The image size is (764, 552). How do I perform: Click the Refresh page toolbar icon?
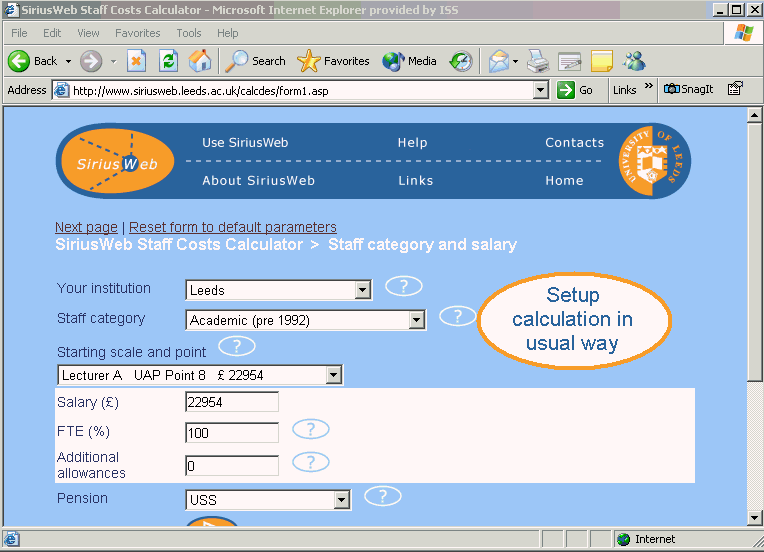169,61
